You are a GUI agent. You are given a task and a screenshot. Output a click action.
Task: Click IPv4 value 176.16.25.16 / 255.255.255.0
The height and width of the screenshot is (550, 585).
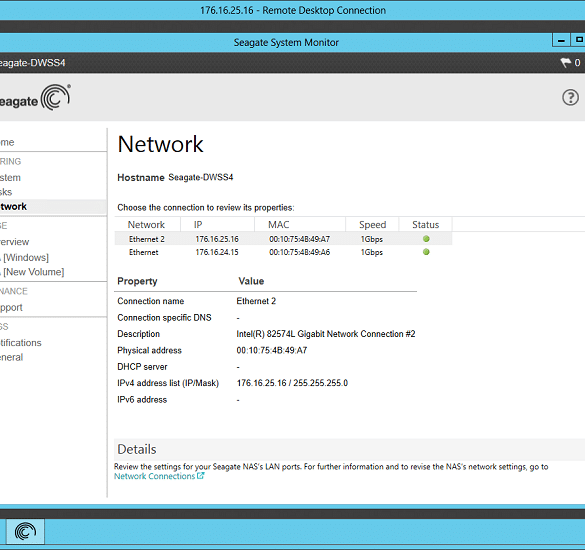point(292,383)
